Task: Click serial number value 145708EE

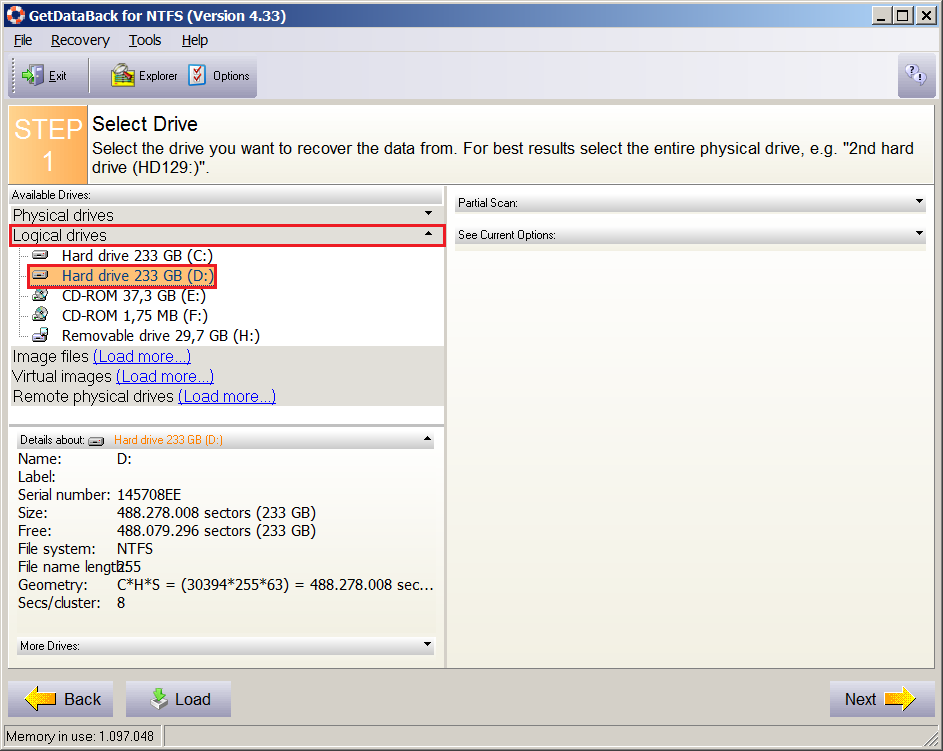Action: click(x=149, y=495)
